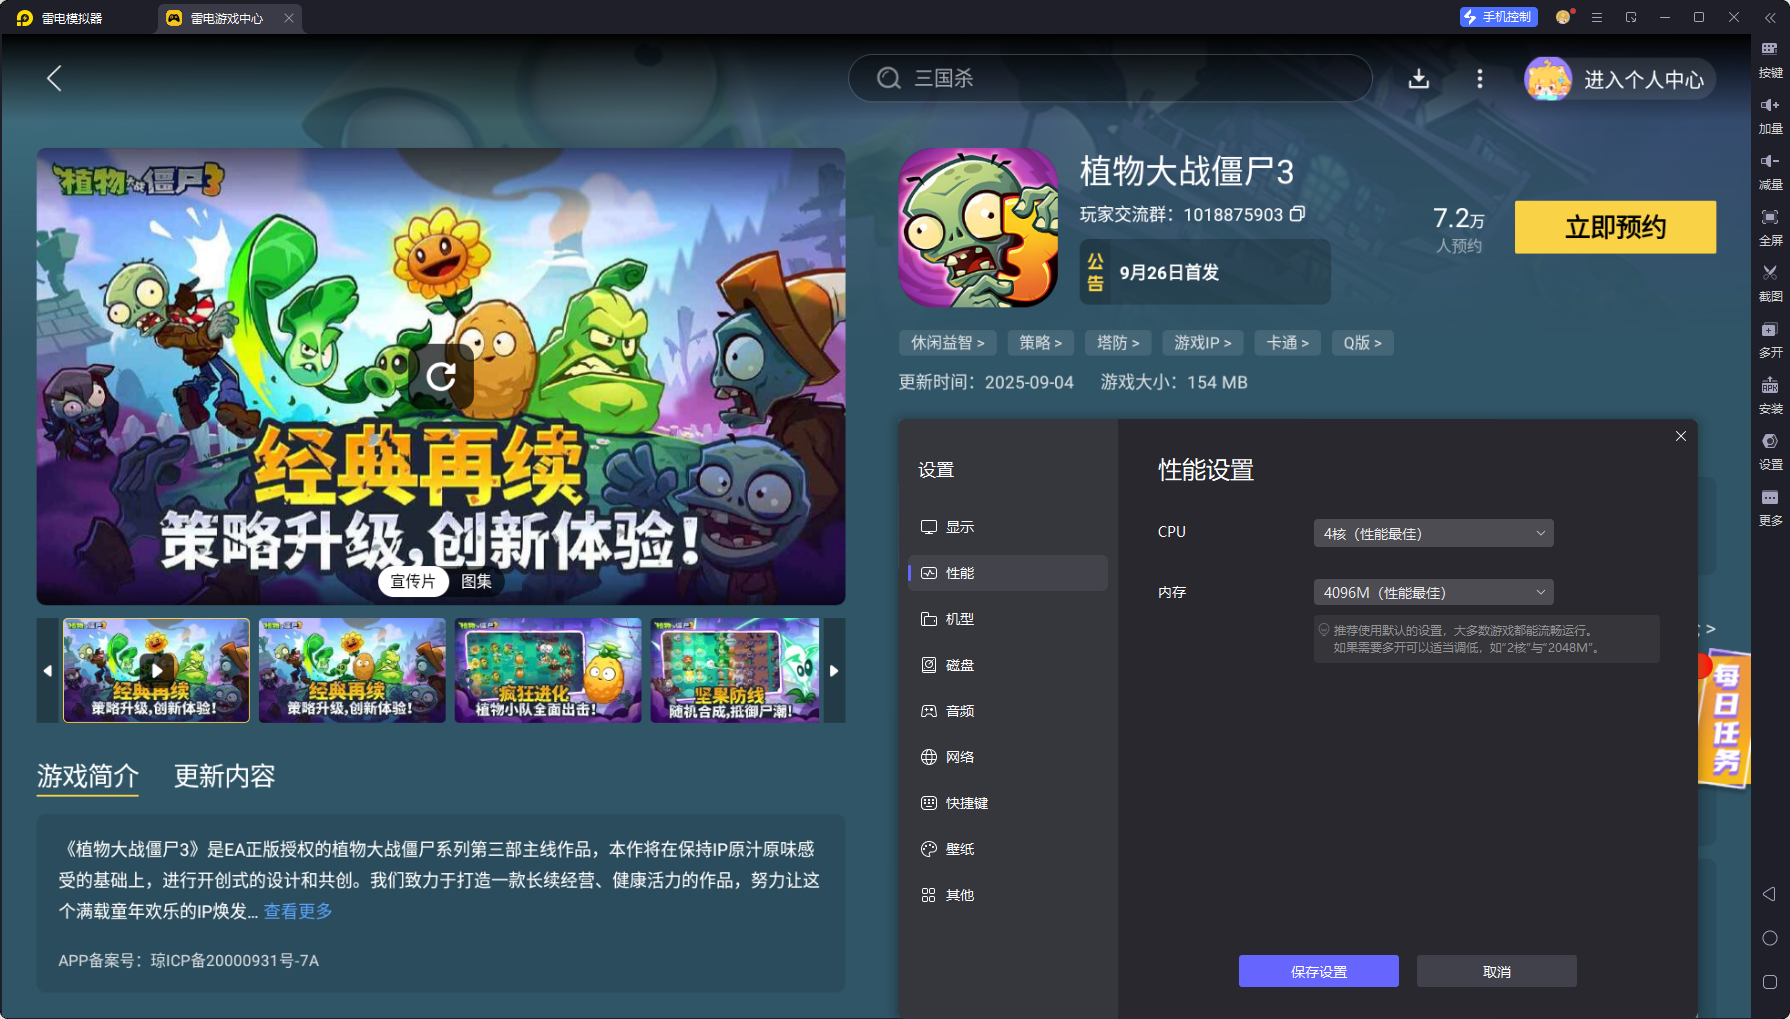This screenshot has height=1019, width=1790.
Task: Click 立即预约 pre-register button
Action: pyautogui.click(x=1615, y=227)
